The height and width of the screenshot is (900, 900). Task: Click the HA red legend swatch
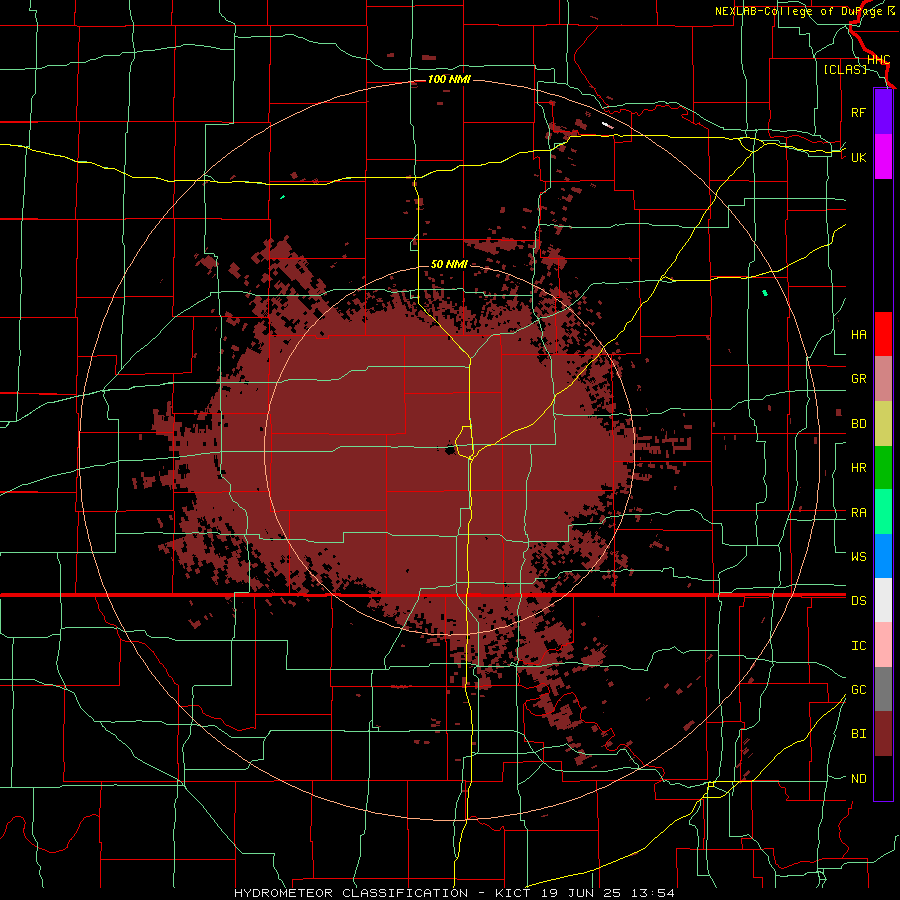(883, 334)
